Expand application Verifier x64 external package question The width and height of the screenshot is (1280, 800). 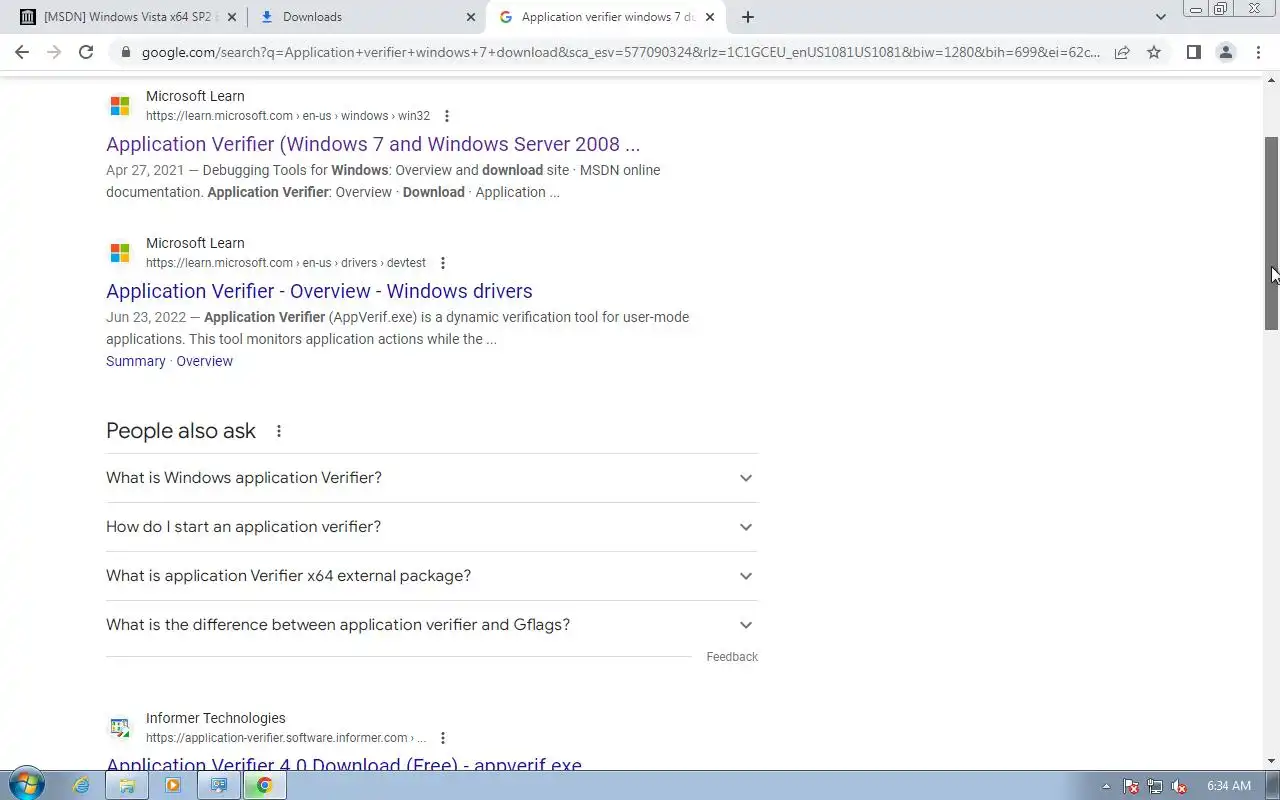432,576
